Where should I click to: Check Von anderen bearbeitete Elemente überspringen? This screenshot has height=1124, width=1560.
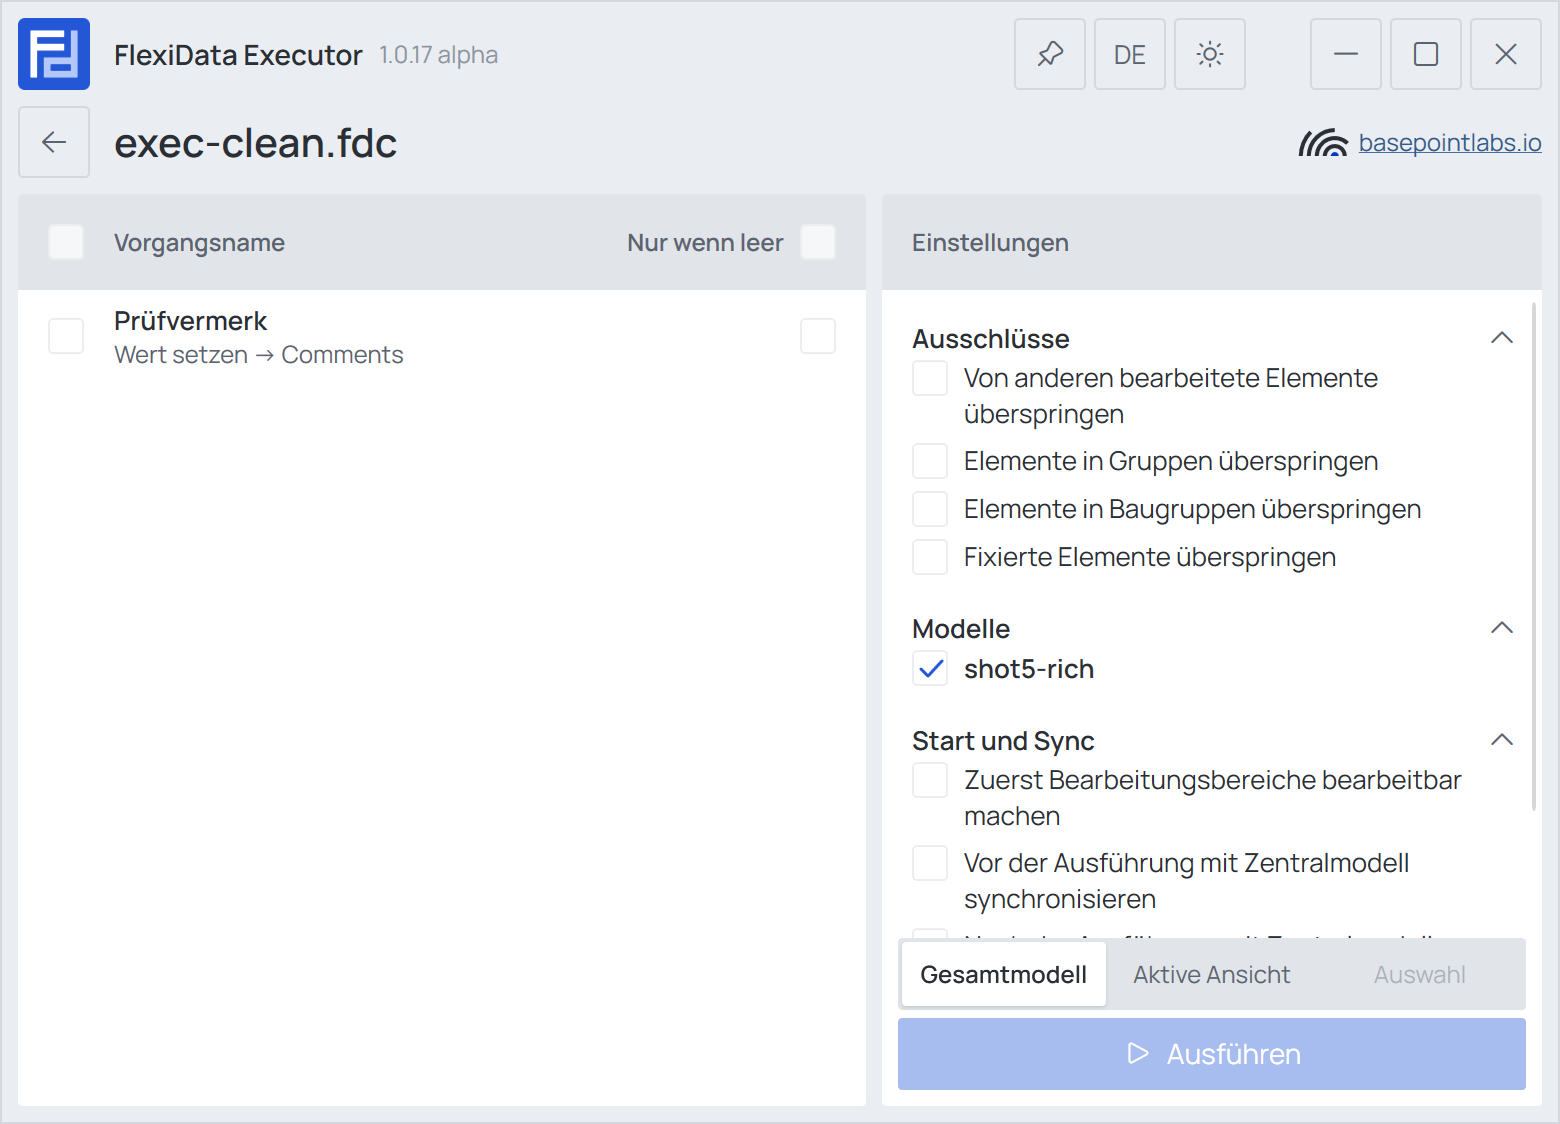click(930, 379)
